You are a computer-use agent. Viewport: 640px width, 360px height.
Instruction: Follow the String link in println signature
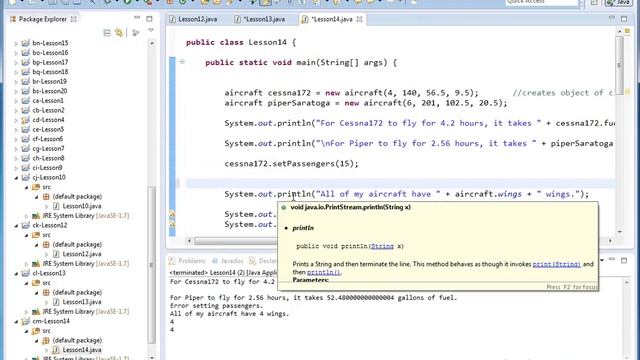[x=382, y=246]
